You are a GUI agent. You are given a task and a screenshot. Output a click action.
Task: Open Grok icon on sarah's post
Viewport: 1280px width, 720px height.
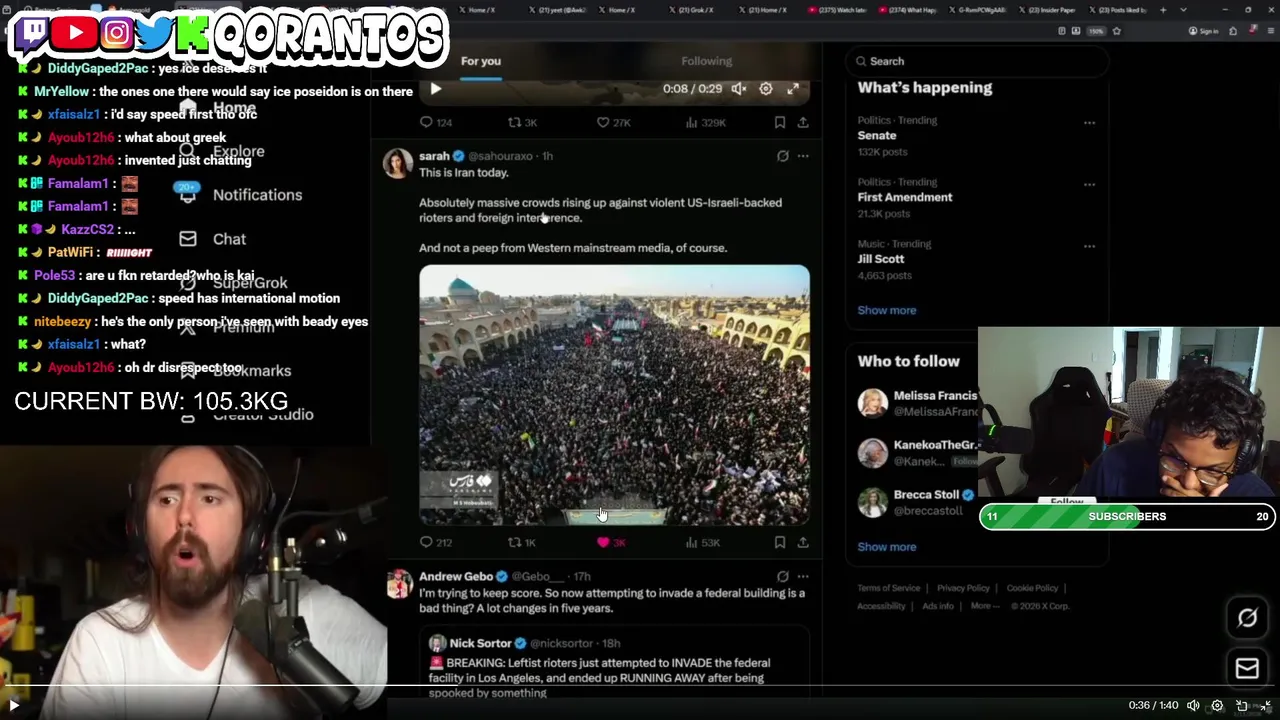coord(783,156)
